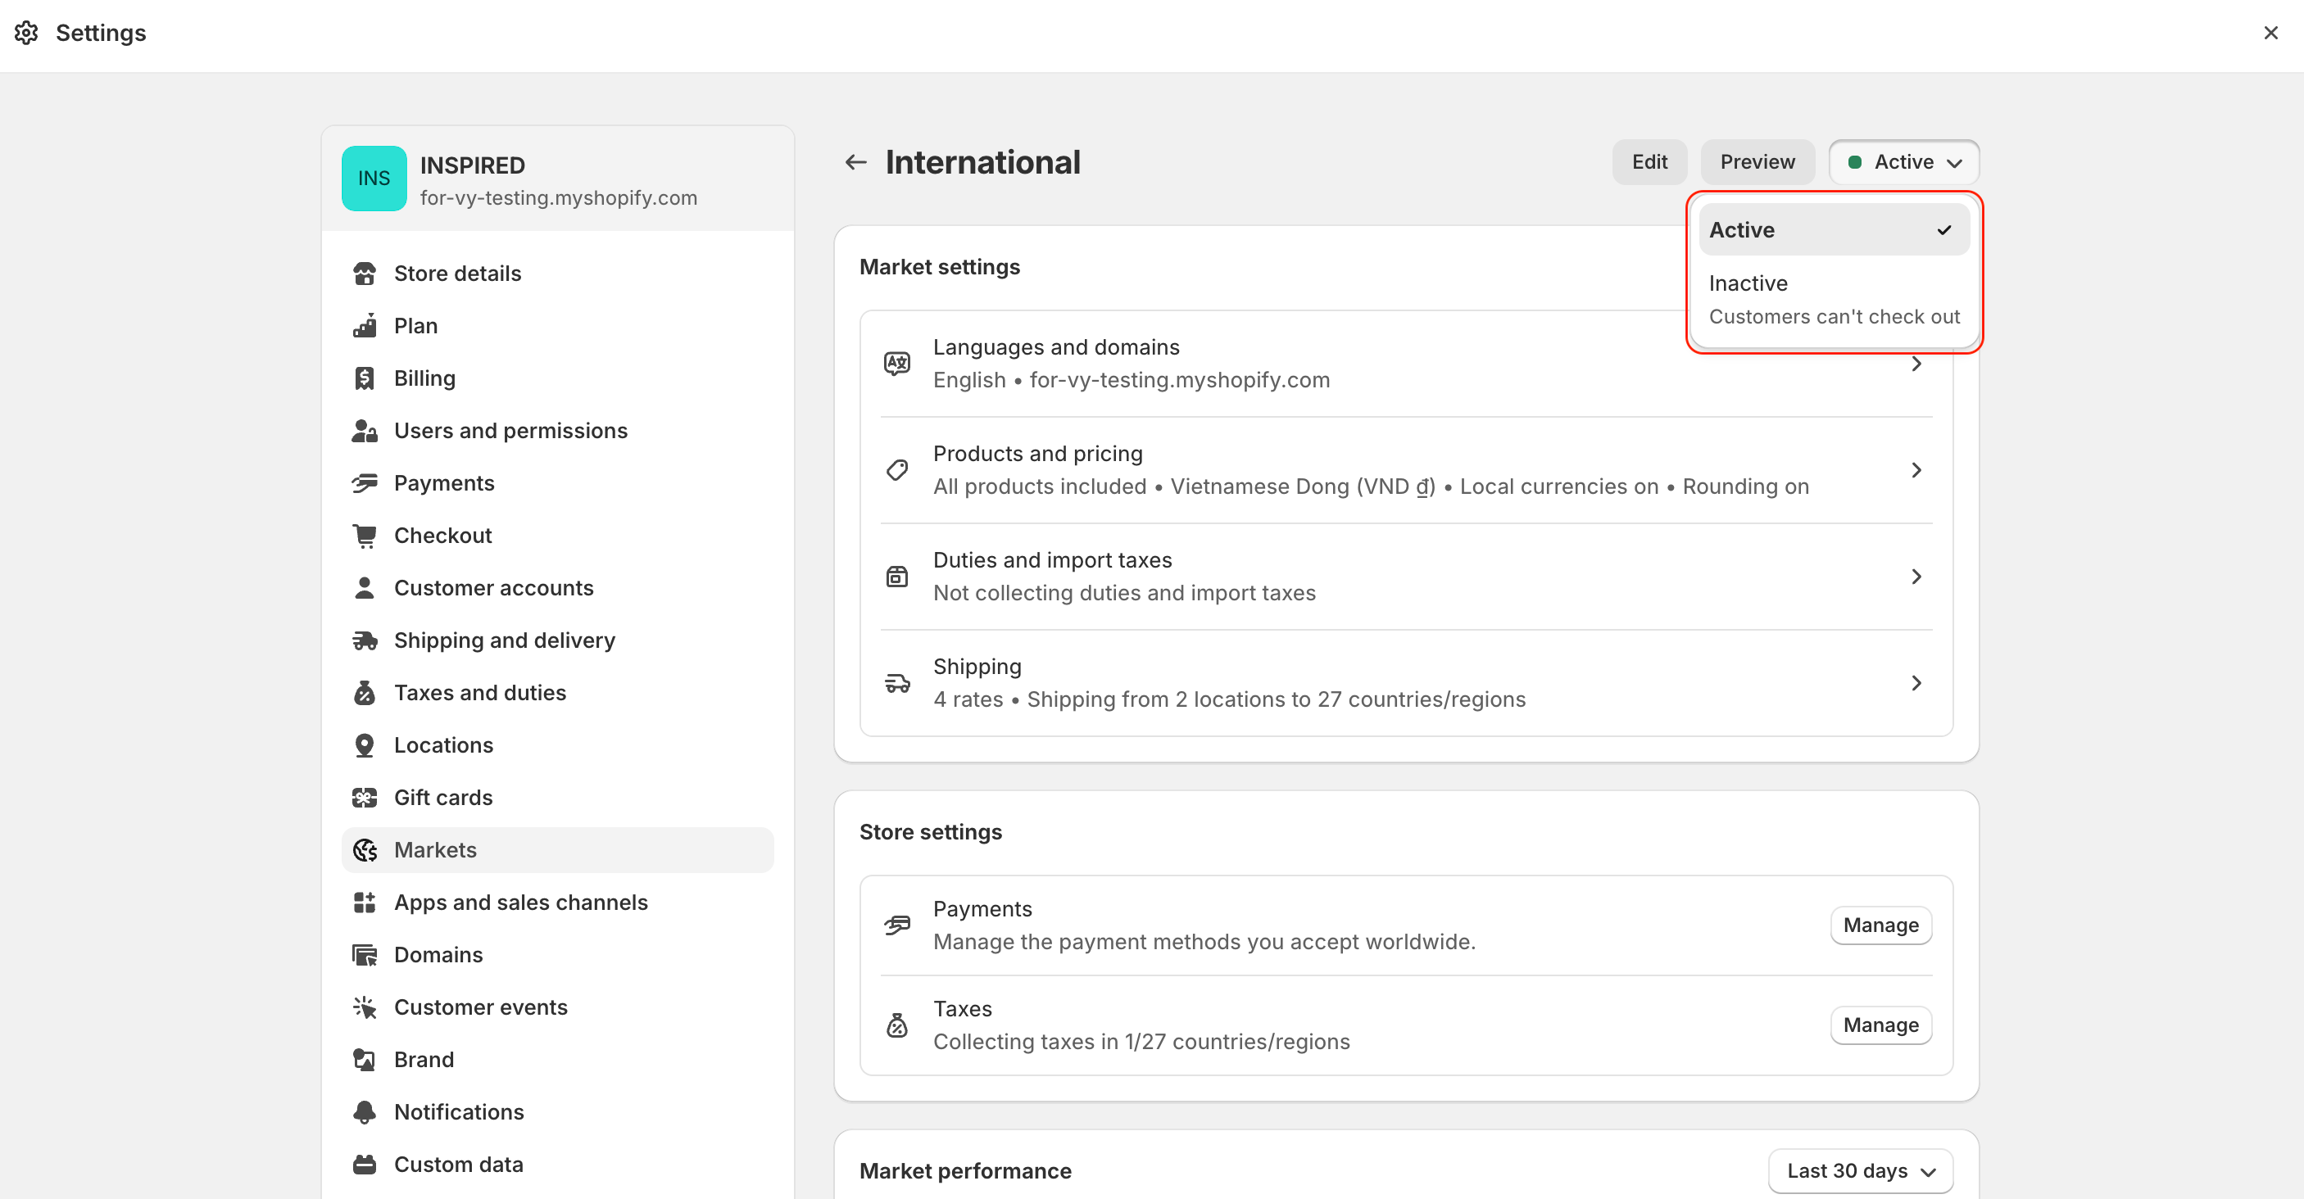This screenshot has height=1199, width=2304.
Task: Select the Inactive status option
Action: 1833,299
